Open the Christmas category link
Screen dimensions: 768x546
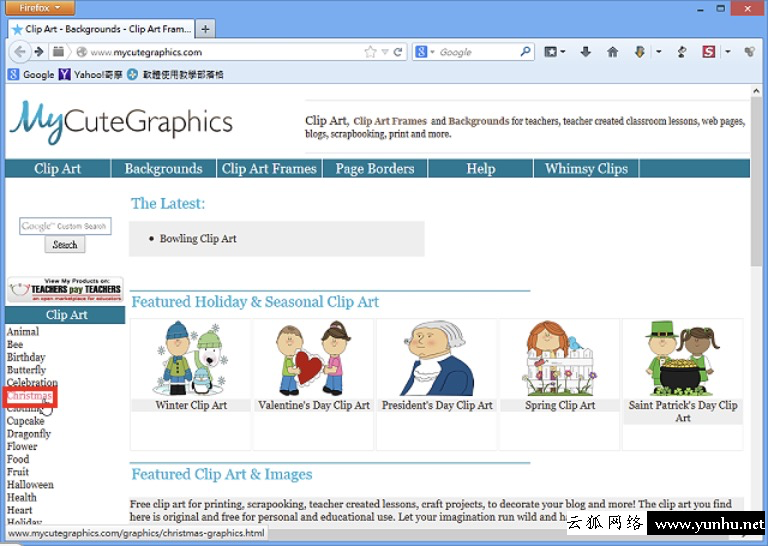[x=29, y=395]
